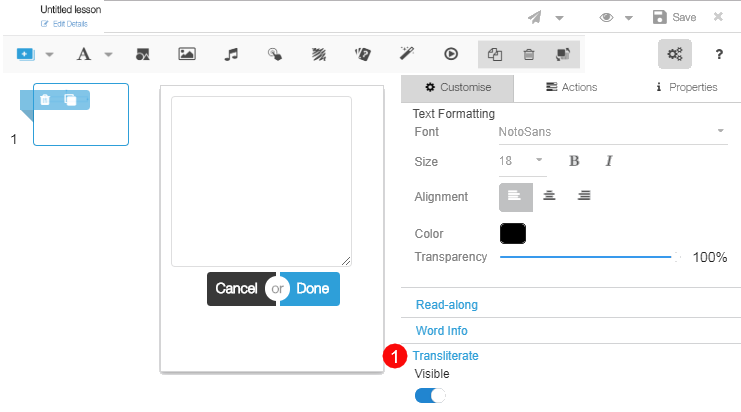Image resolution: width=741 pixels, height=412 pixels.
Task: Click the image insert icon in toolbar
Action: pos(186,54)
